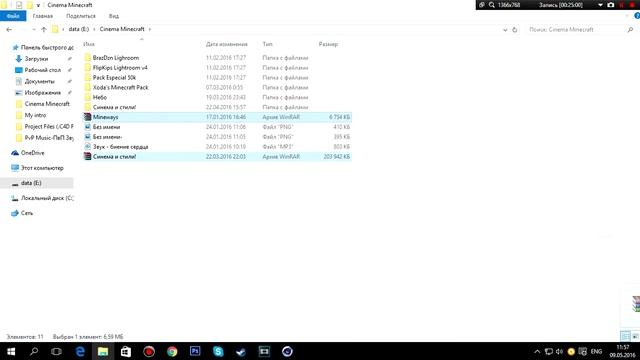Click the Звук - биение сердца file icon
The image size is (640, 360).
point(87,147)
